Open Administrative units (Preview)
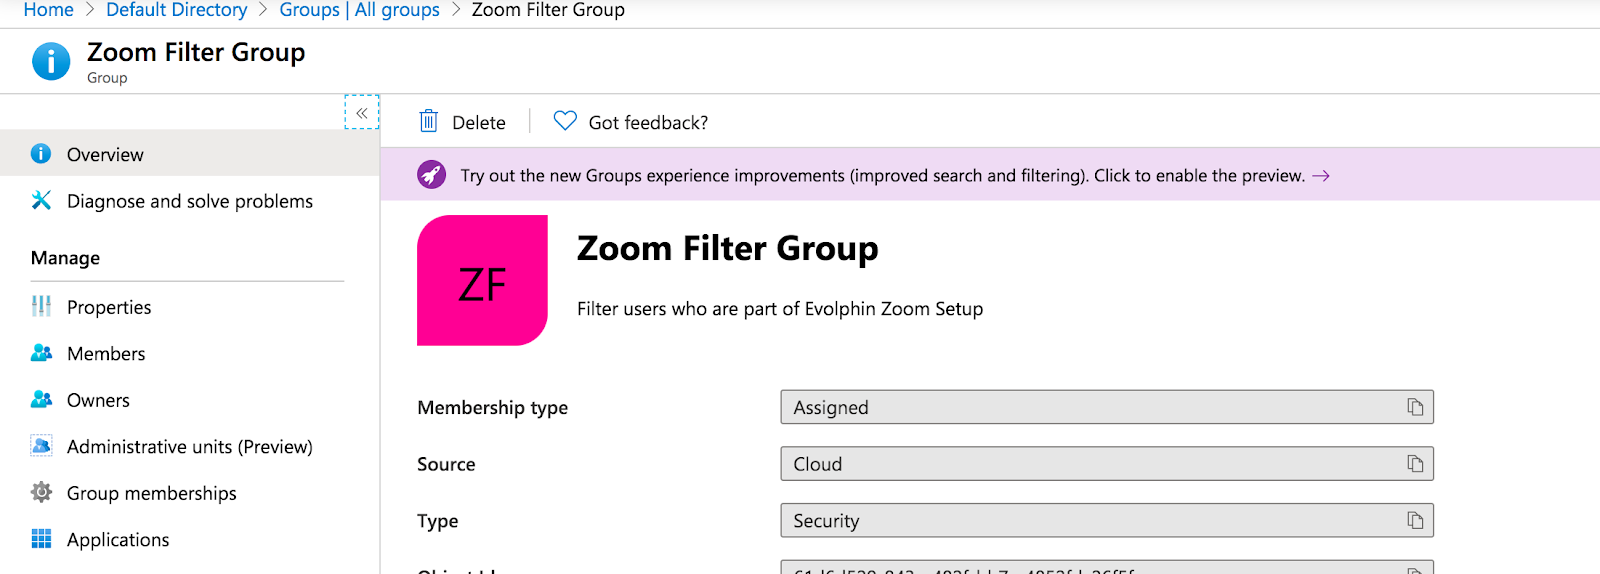The image size is (1600, 574). click(189, 447)
